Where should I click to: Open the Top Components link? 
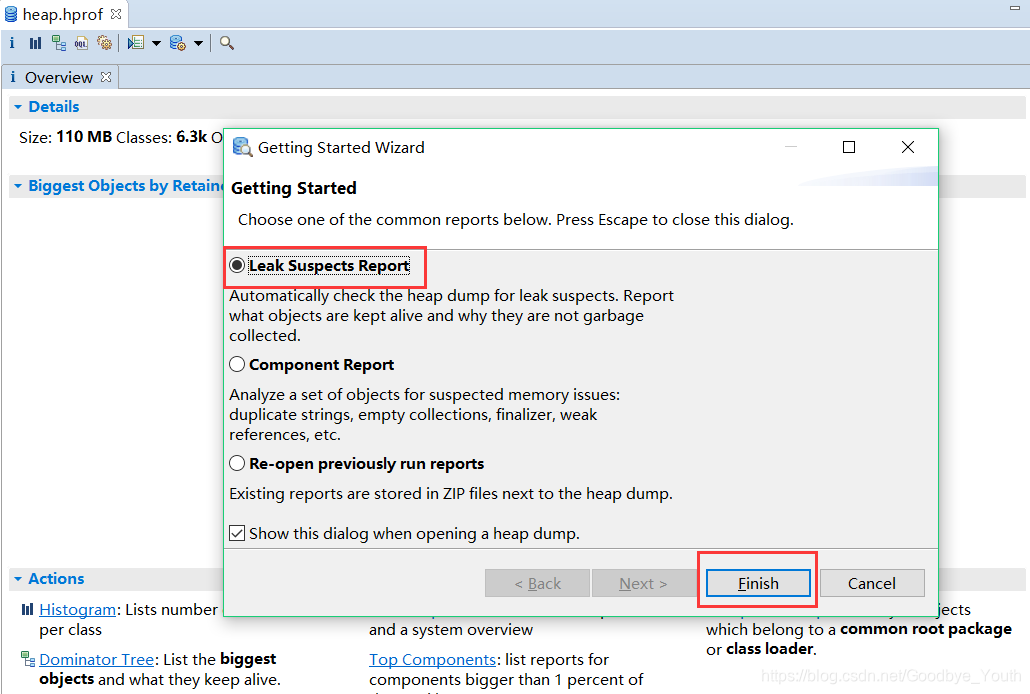432,659
